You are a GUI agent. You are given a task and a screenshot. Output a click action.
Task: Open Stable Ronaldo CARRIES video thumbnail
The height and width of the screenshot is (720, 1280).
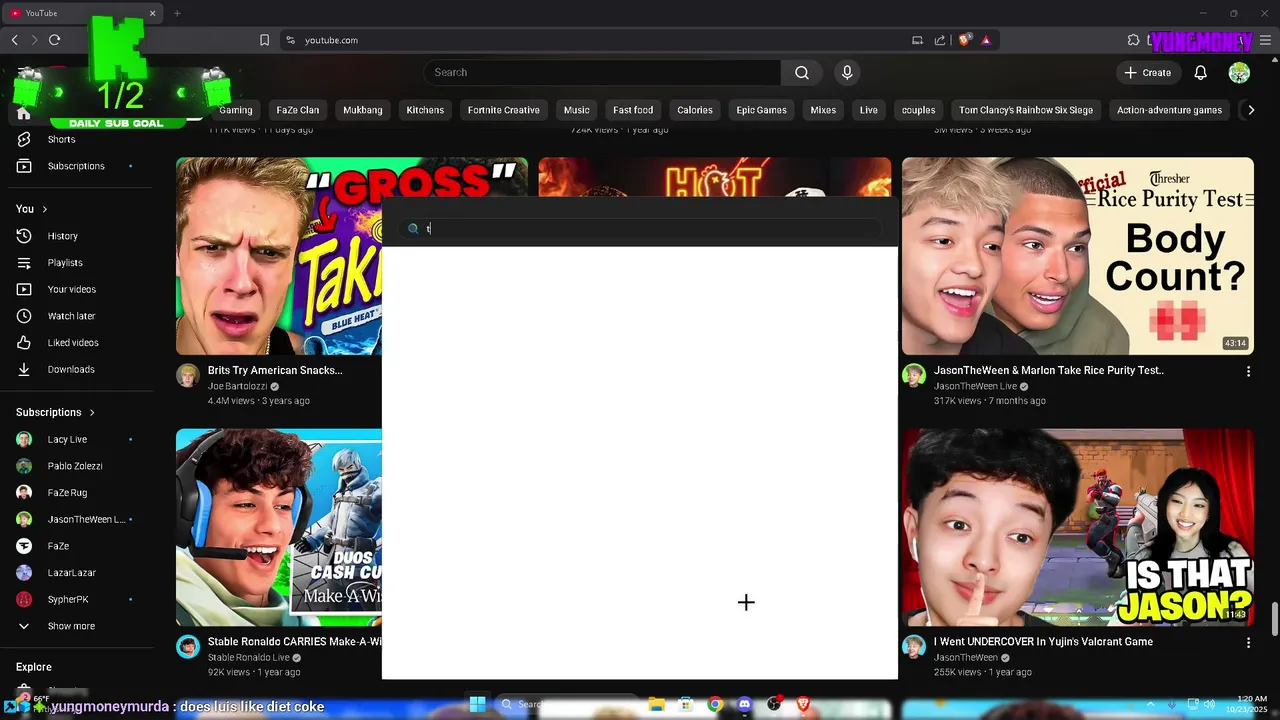pyautogui.click(x=279, y=528)
